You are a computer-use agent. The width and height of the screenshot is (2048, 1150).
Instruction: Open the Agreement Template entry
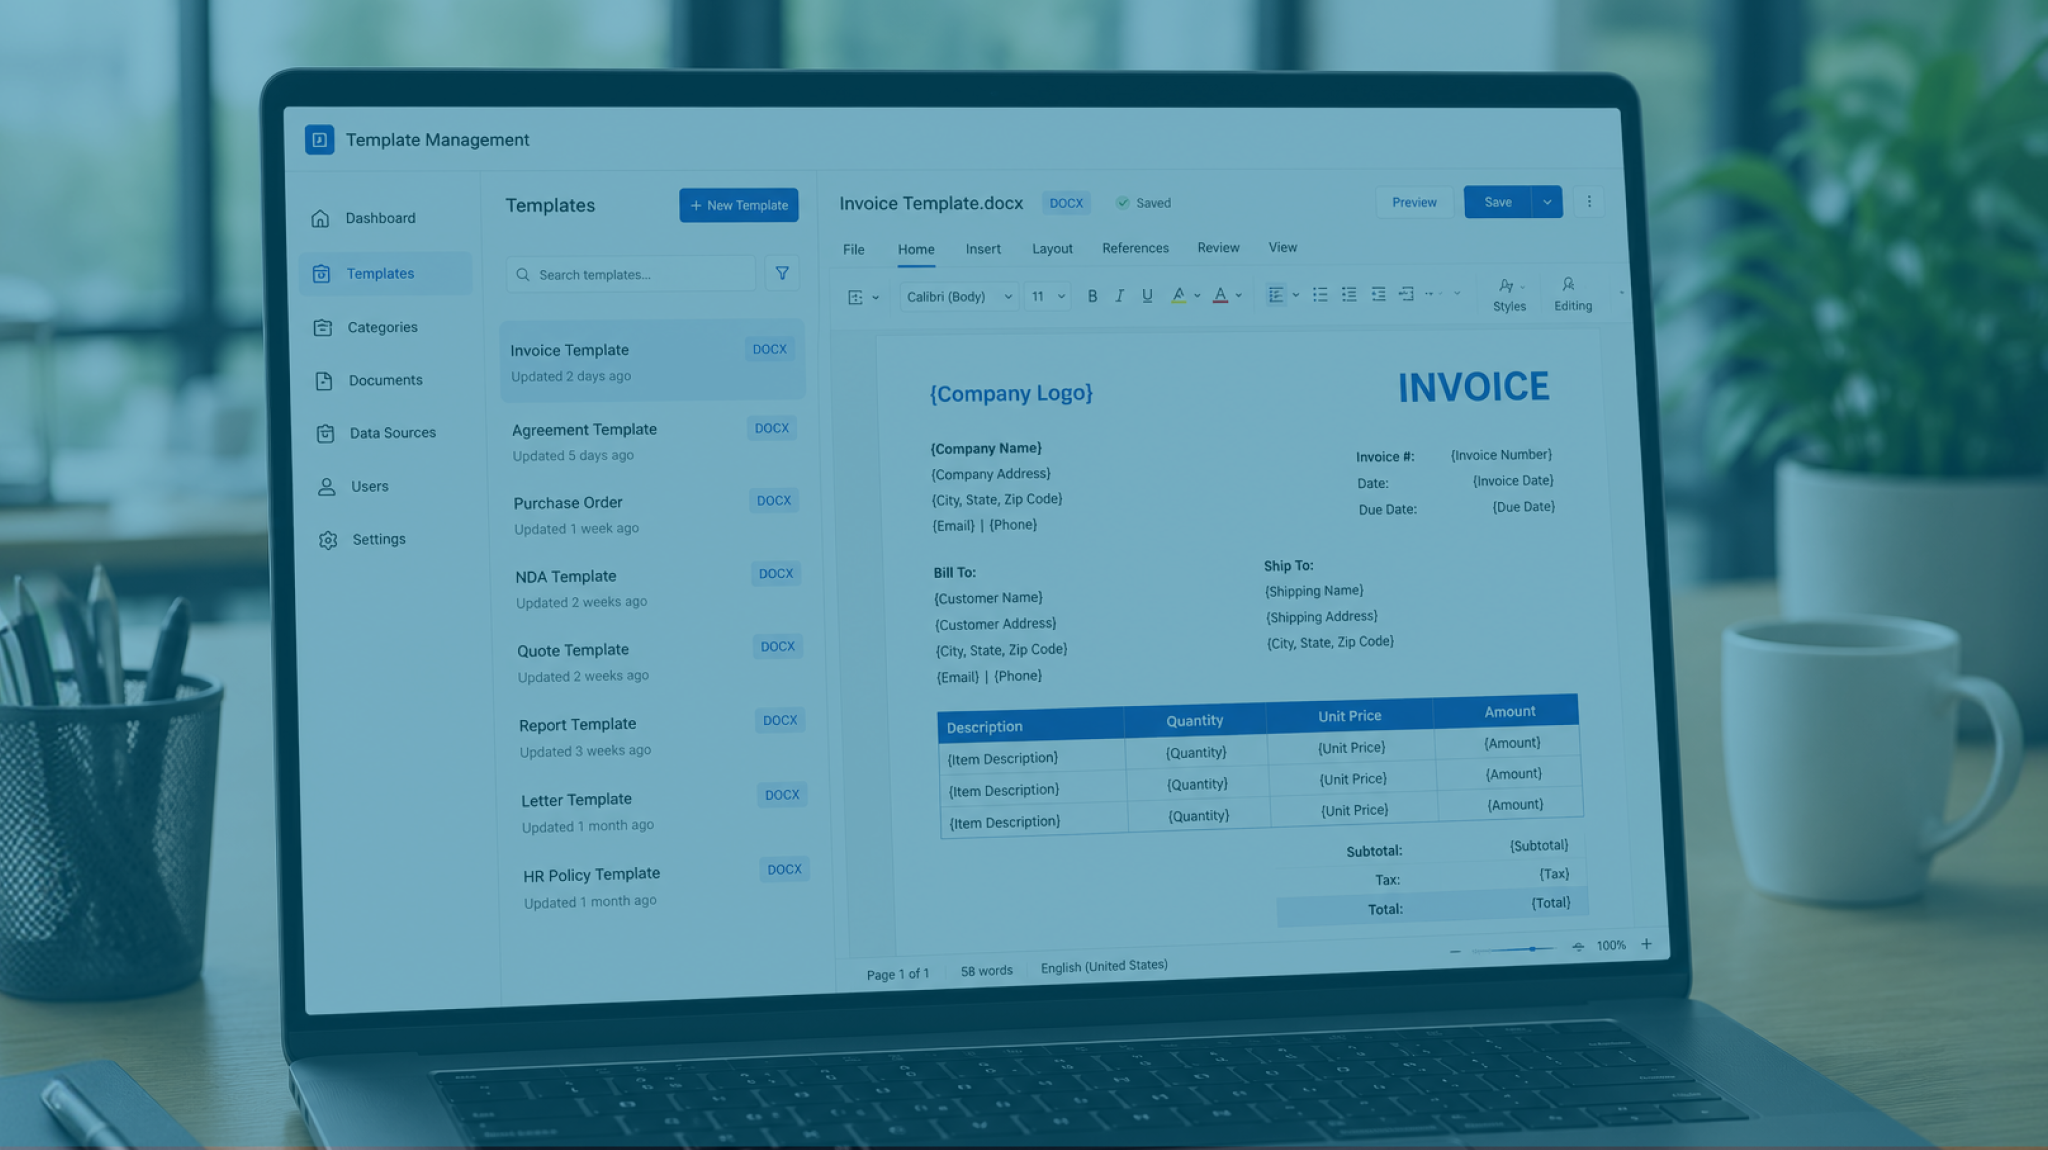[x=655, y=441]
